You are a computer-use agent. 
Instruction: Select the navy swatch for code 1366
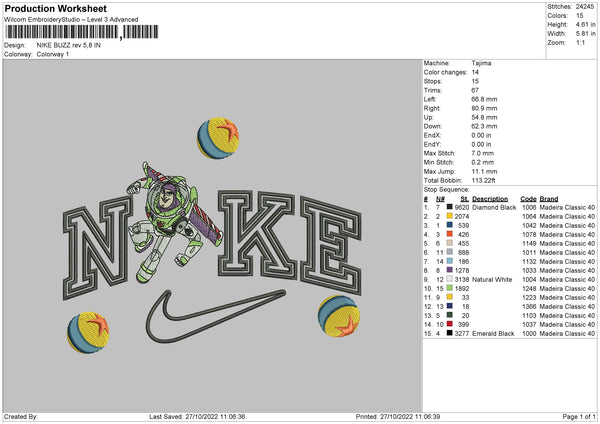click(x=450, y=306)
